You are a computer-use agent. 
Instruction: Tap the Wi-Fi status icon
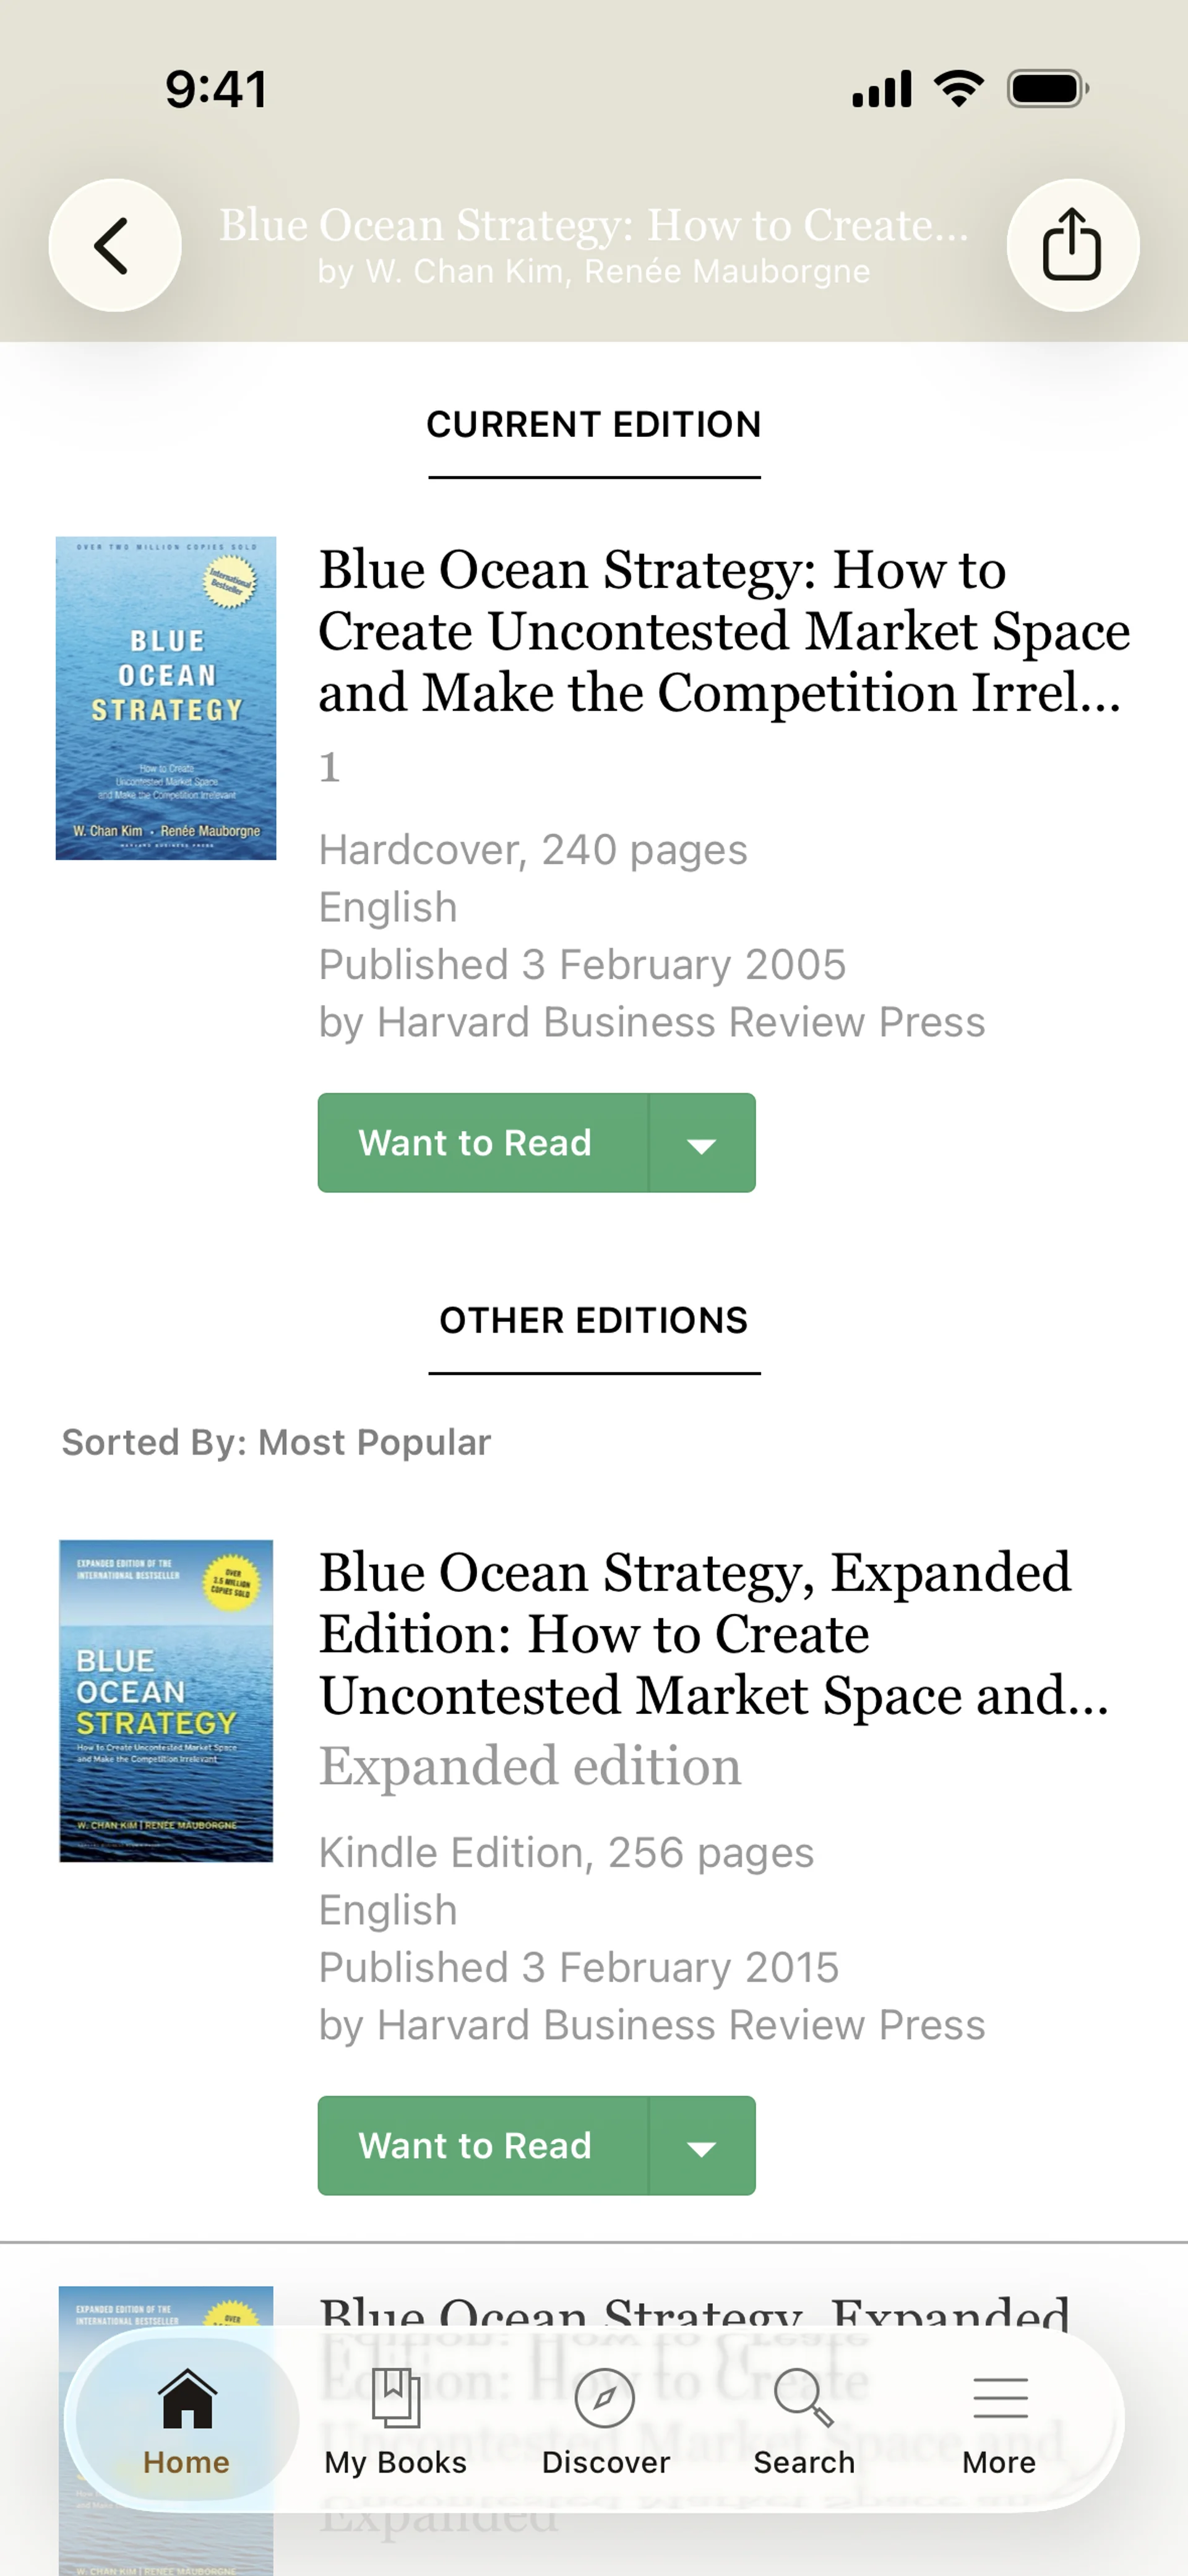958,89
